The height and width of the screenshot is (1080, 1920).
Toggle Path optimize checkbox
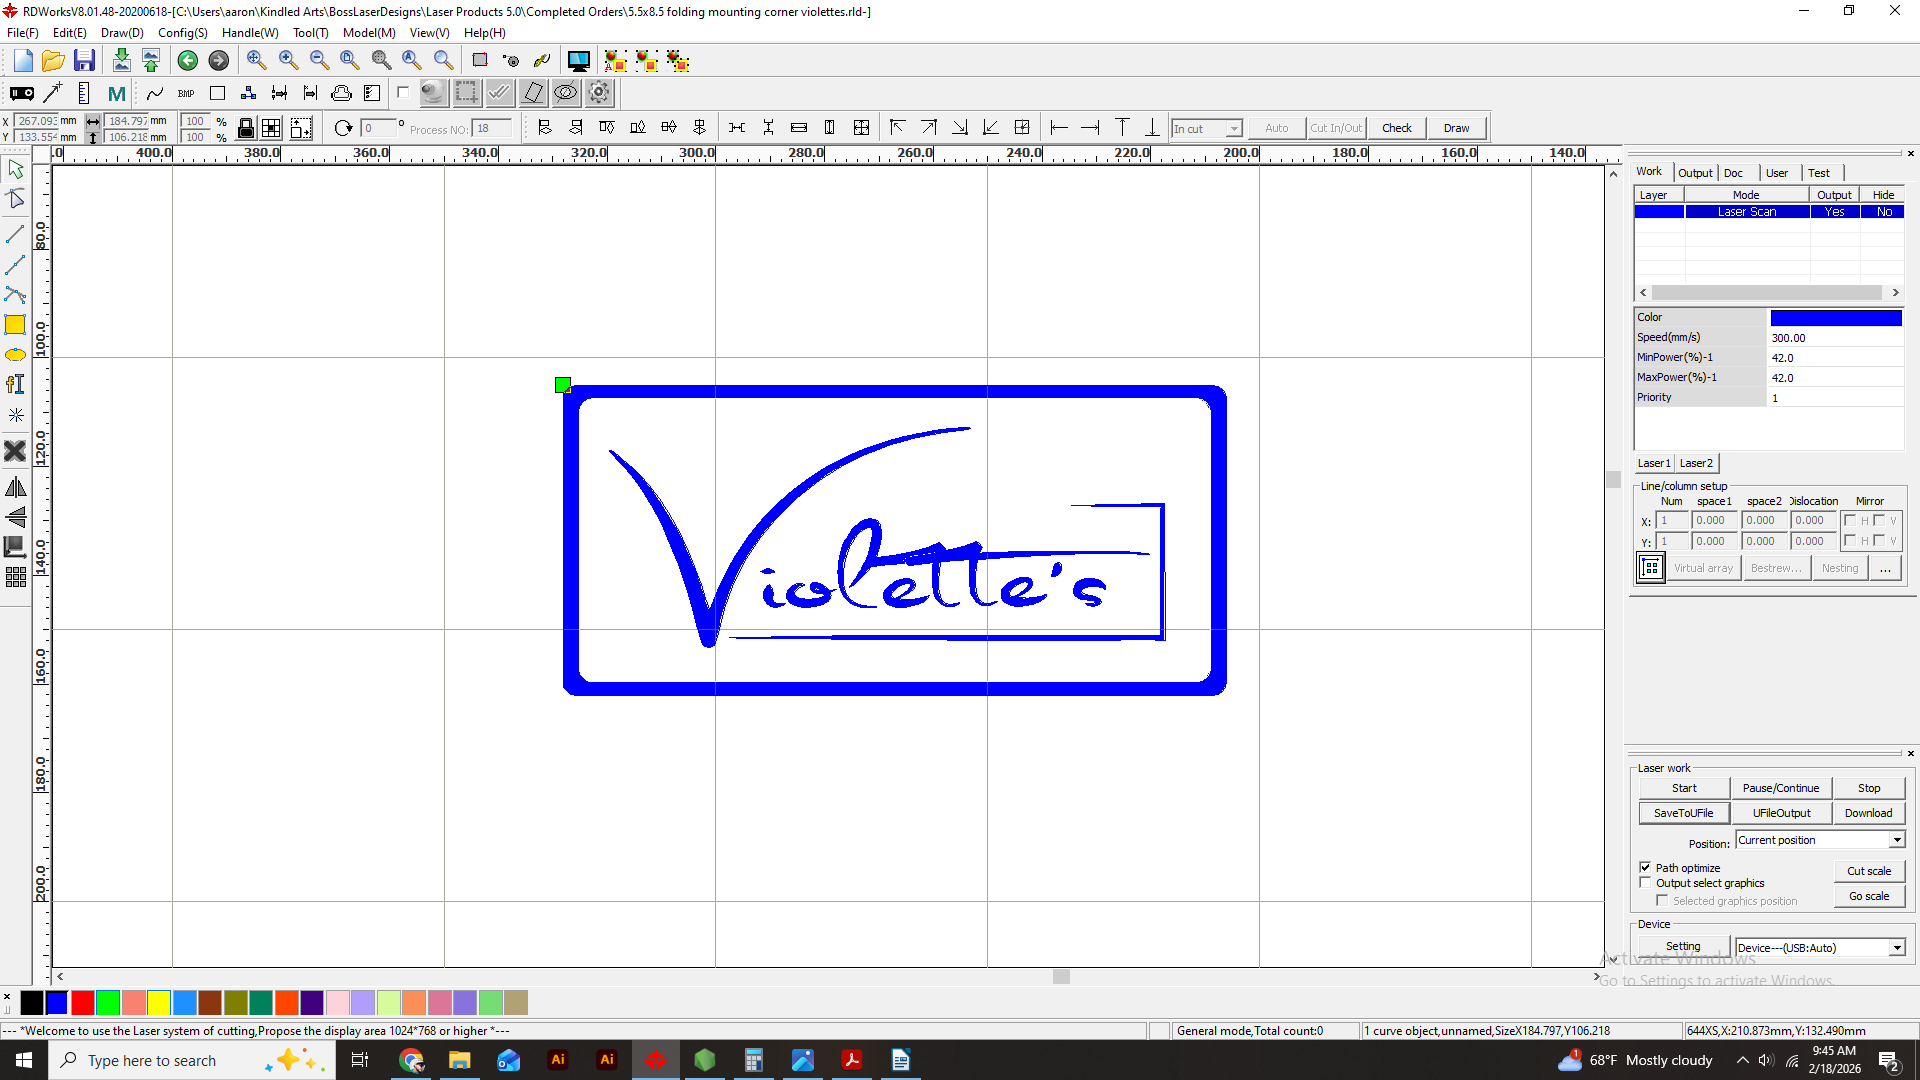[1645, 867]
